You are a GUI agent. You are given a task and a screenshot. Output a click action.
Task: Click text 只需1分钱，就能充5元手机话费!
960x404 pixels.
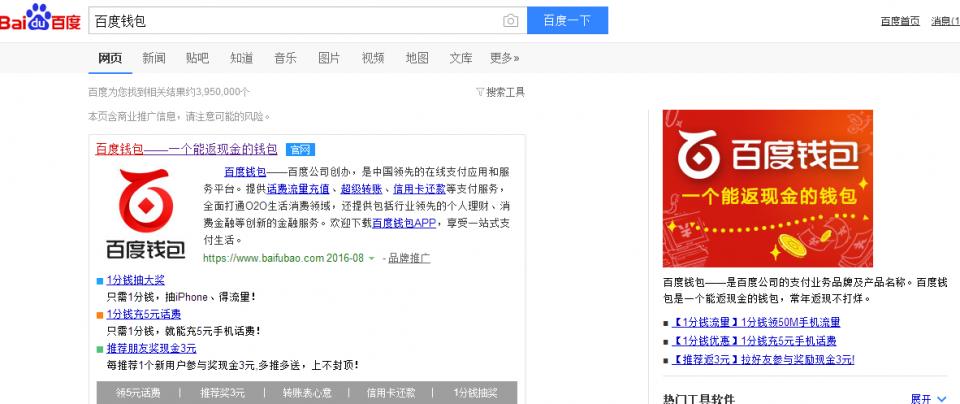coord(184,331)
